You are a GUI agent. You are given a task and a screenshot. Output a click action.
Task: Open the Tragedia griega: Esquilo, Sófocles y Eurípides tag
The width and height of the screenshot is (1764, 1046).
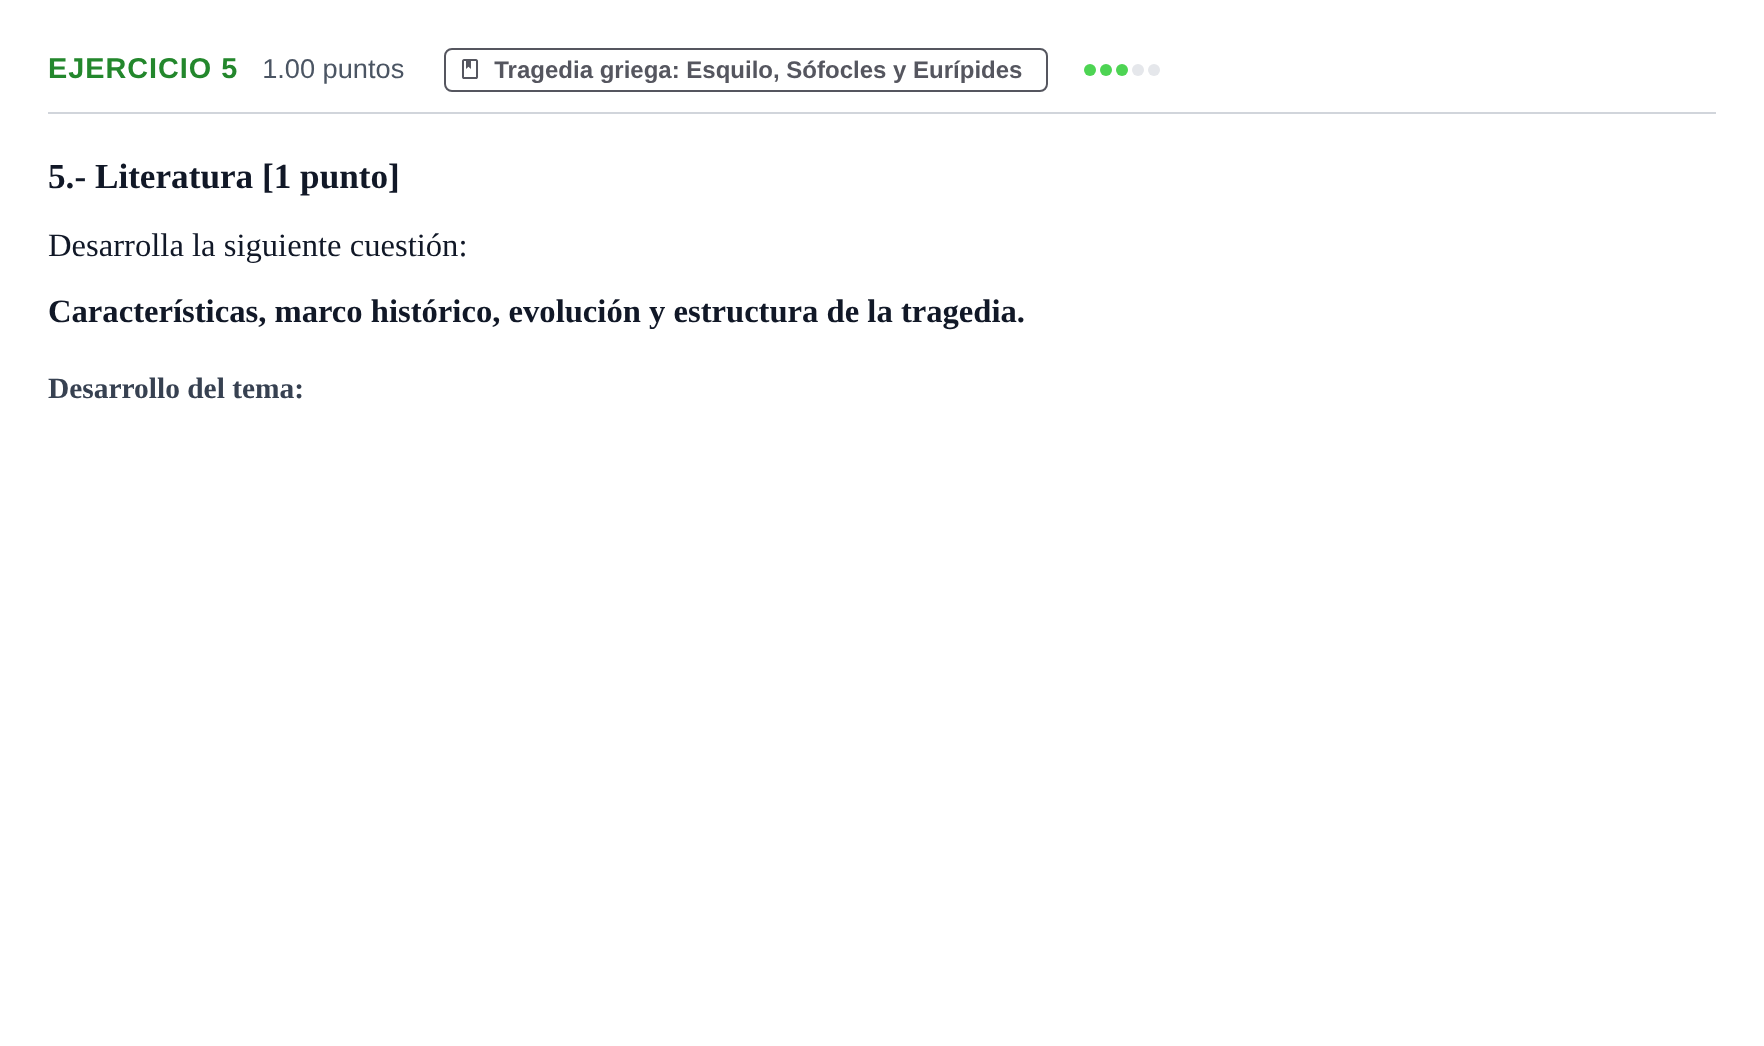pos(745,70)
